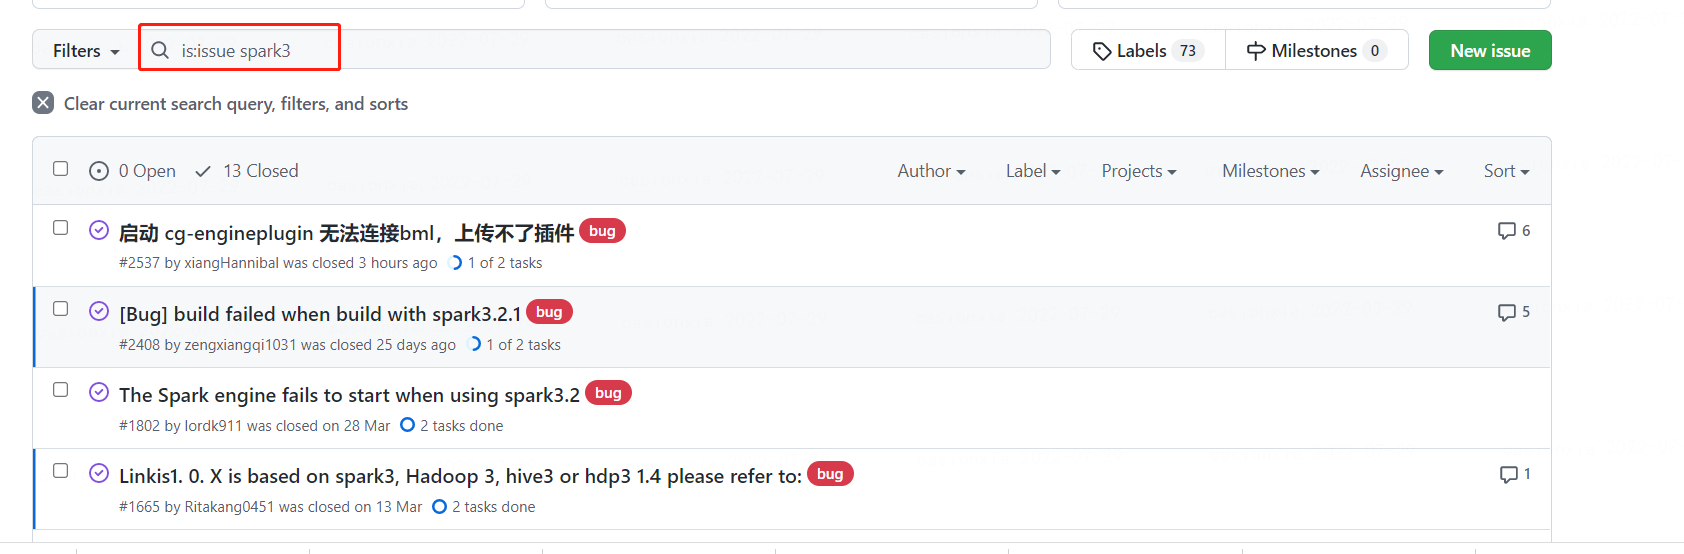
Task: Open the Sort dropdown
Action: pos(1506,171)
